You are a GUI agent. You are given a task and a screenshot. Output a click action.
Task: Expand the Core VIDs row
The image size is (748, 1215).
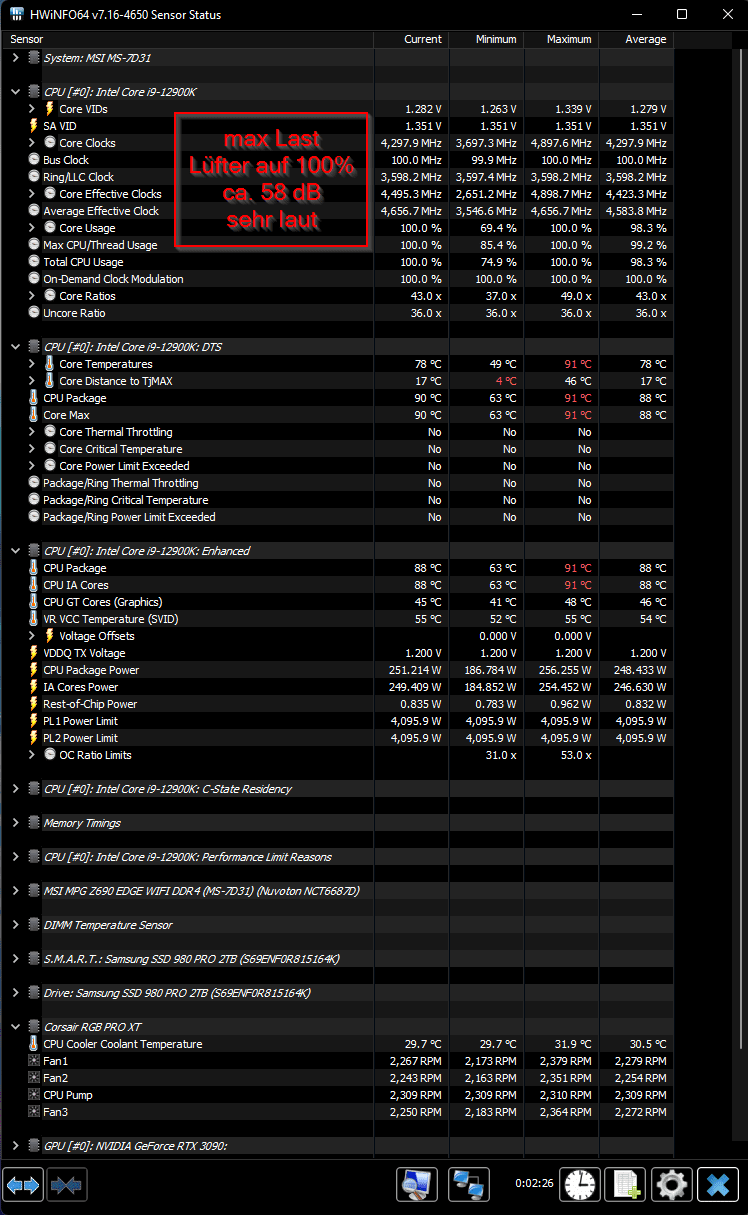(32, 109)
